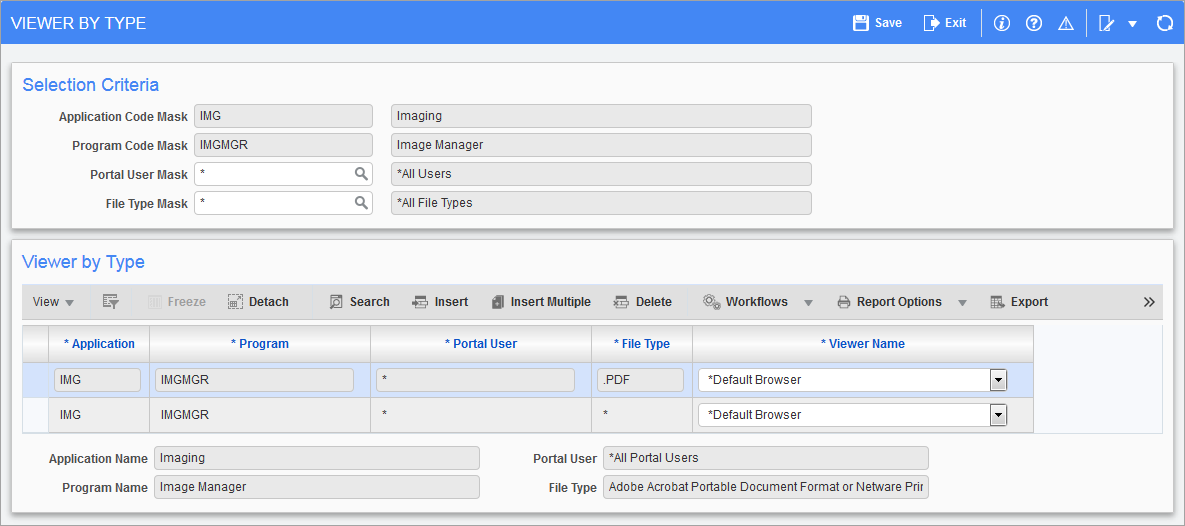Click the Detach table button

[x=258, y=302]
